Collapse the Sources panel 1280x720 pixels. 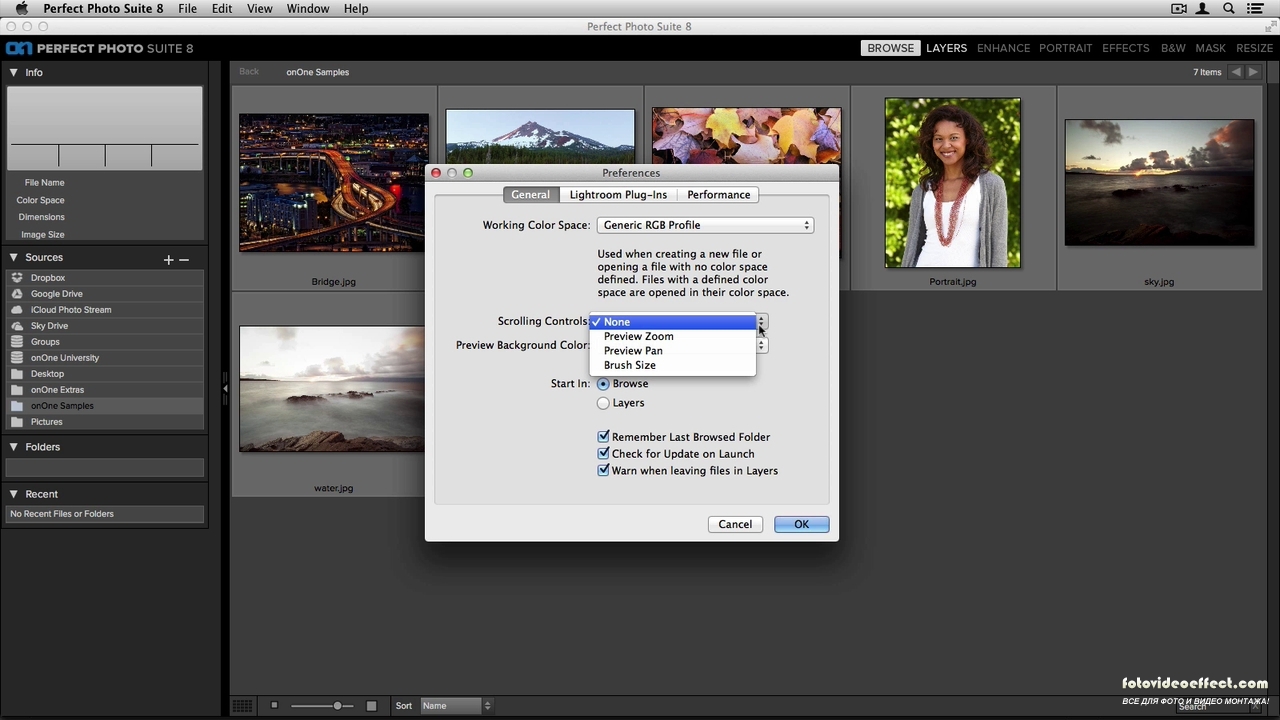coord(14,258)
